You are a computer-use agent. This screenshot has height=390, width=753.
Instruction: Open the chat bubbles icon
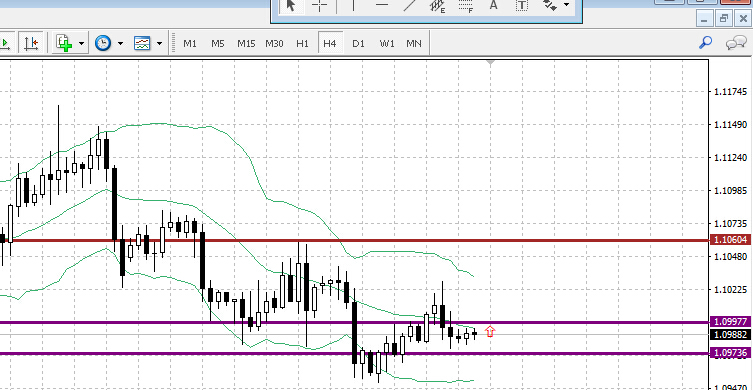tap(735, 44)
